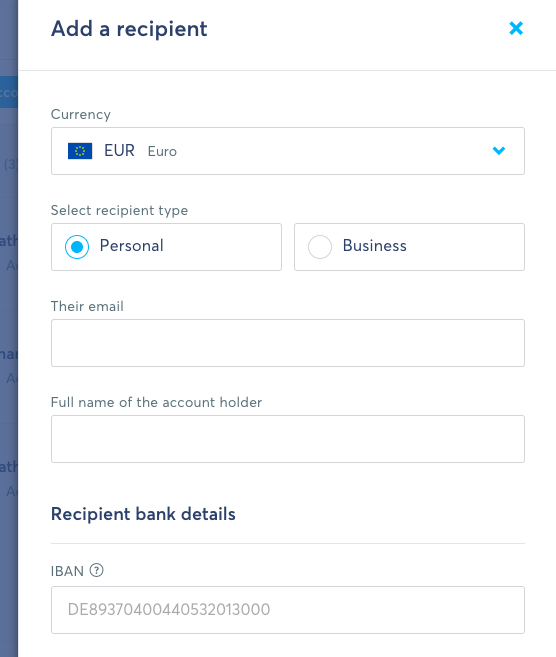The image size is (556, 657).
Task: Click the Select recipient type label
Action: point(119,210)
